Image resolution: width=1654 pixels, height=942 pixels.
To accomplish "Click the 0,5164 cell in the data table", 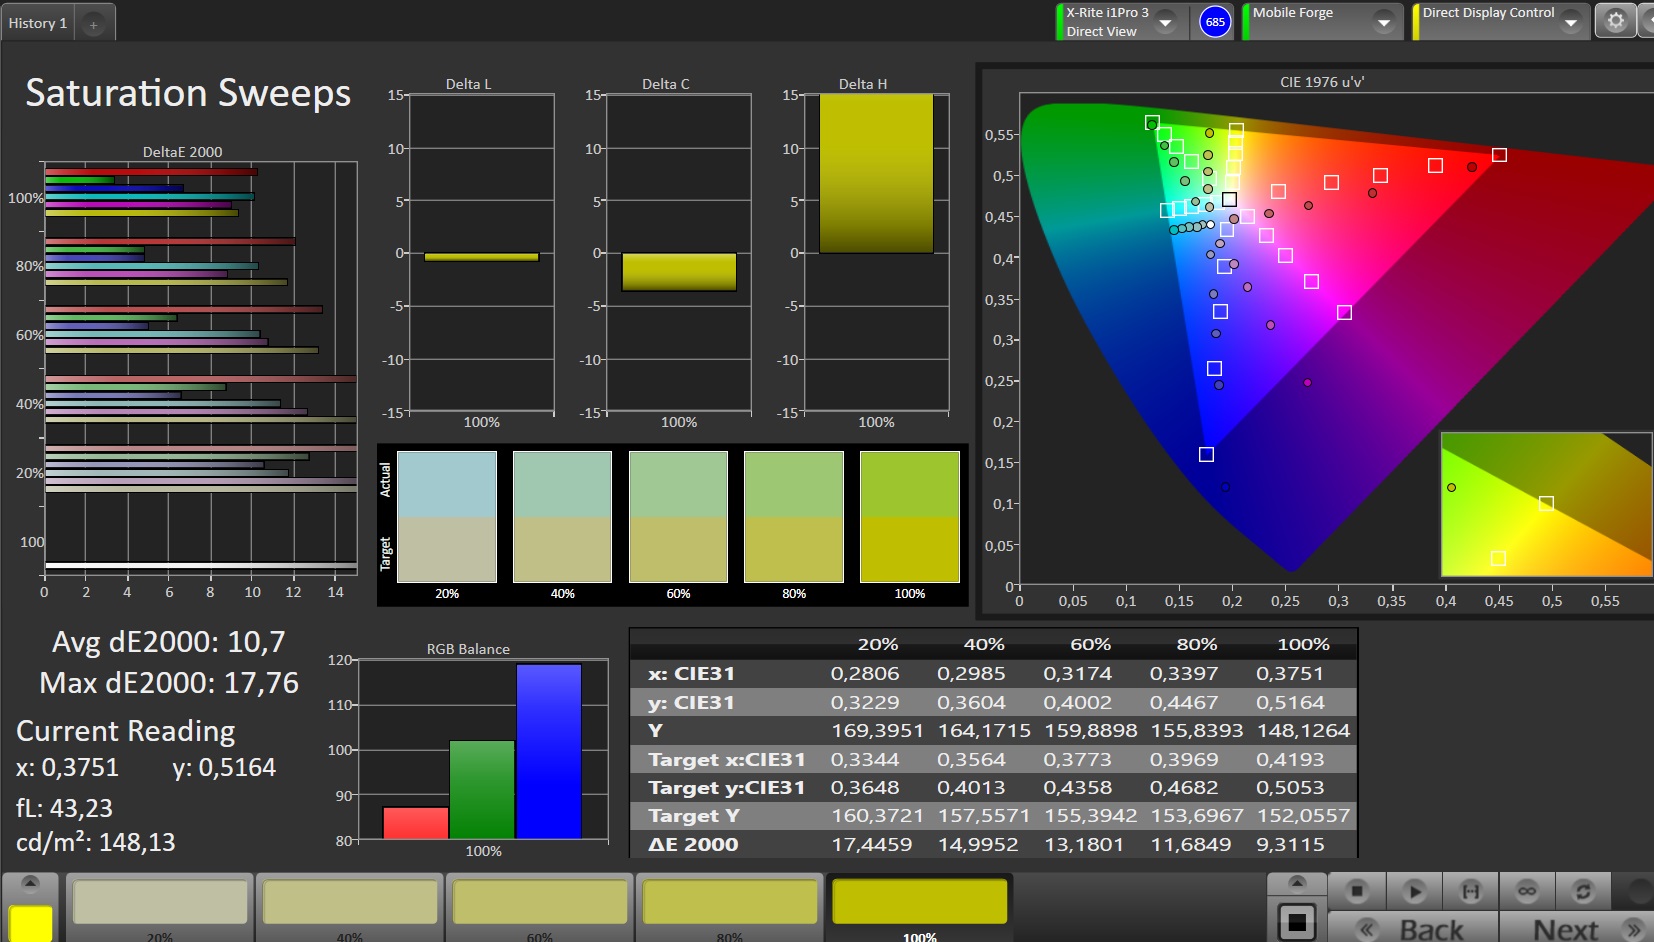I will point(1290,703).
